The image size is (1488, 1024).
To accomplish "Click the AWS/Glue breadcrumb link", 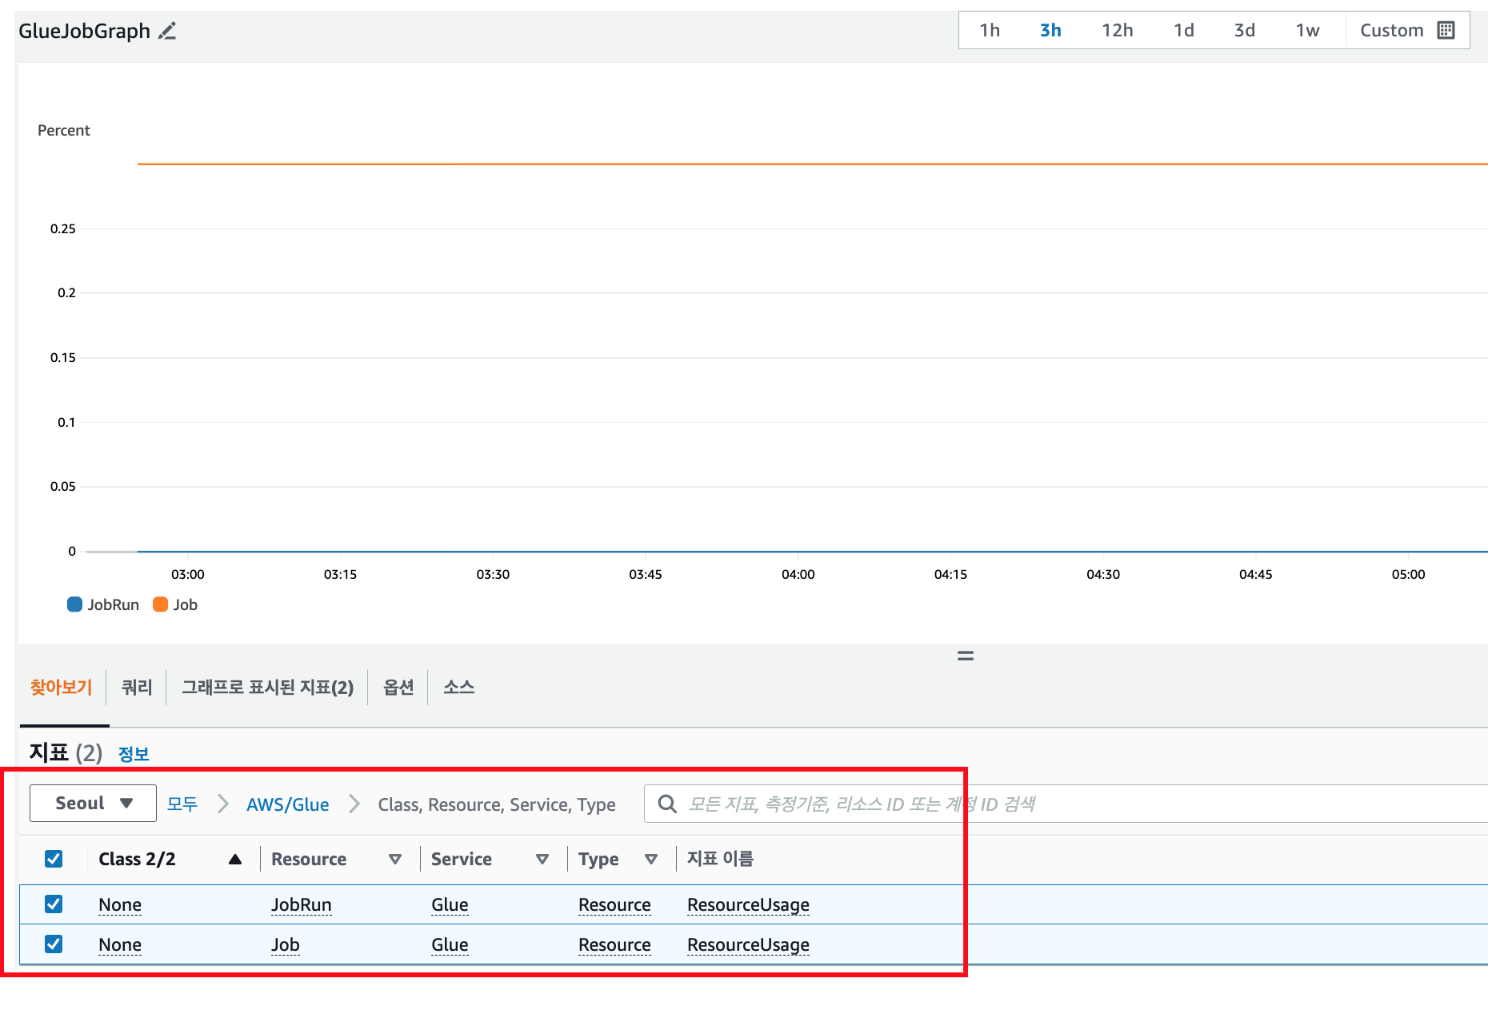I will (287, 803).
